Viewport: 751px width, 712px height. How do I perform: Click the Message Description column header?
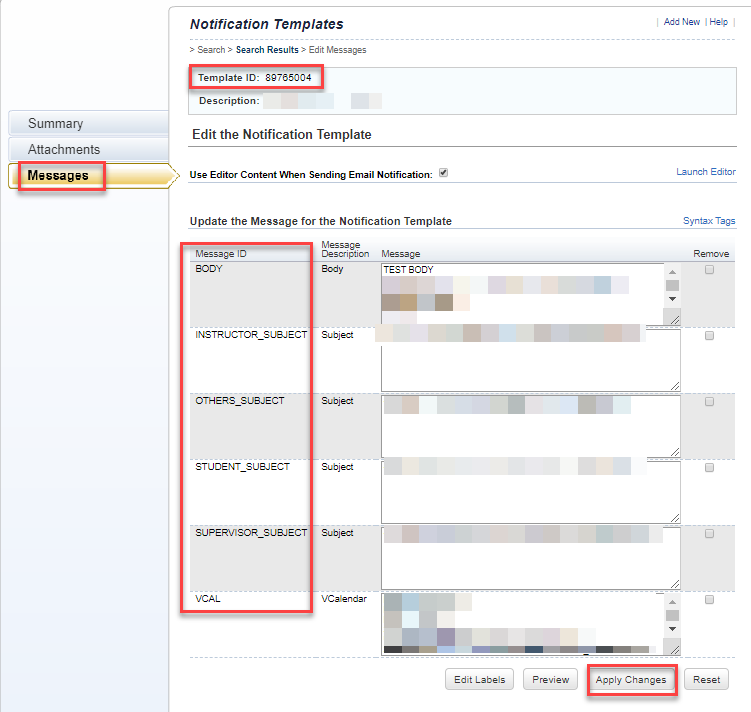(x=345, y=249)
